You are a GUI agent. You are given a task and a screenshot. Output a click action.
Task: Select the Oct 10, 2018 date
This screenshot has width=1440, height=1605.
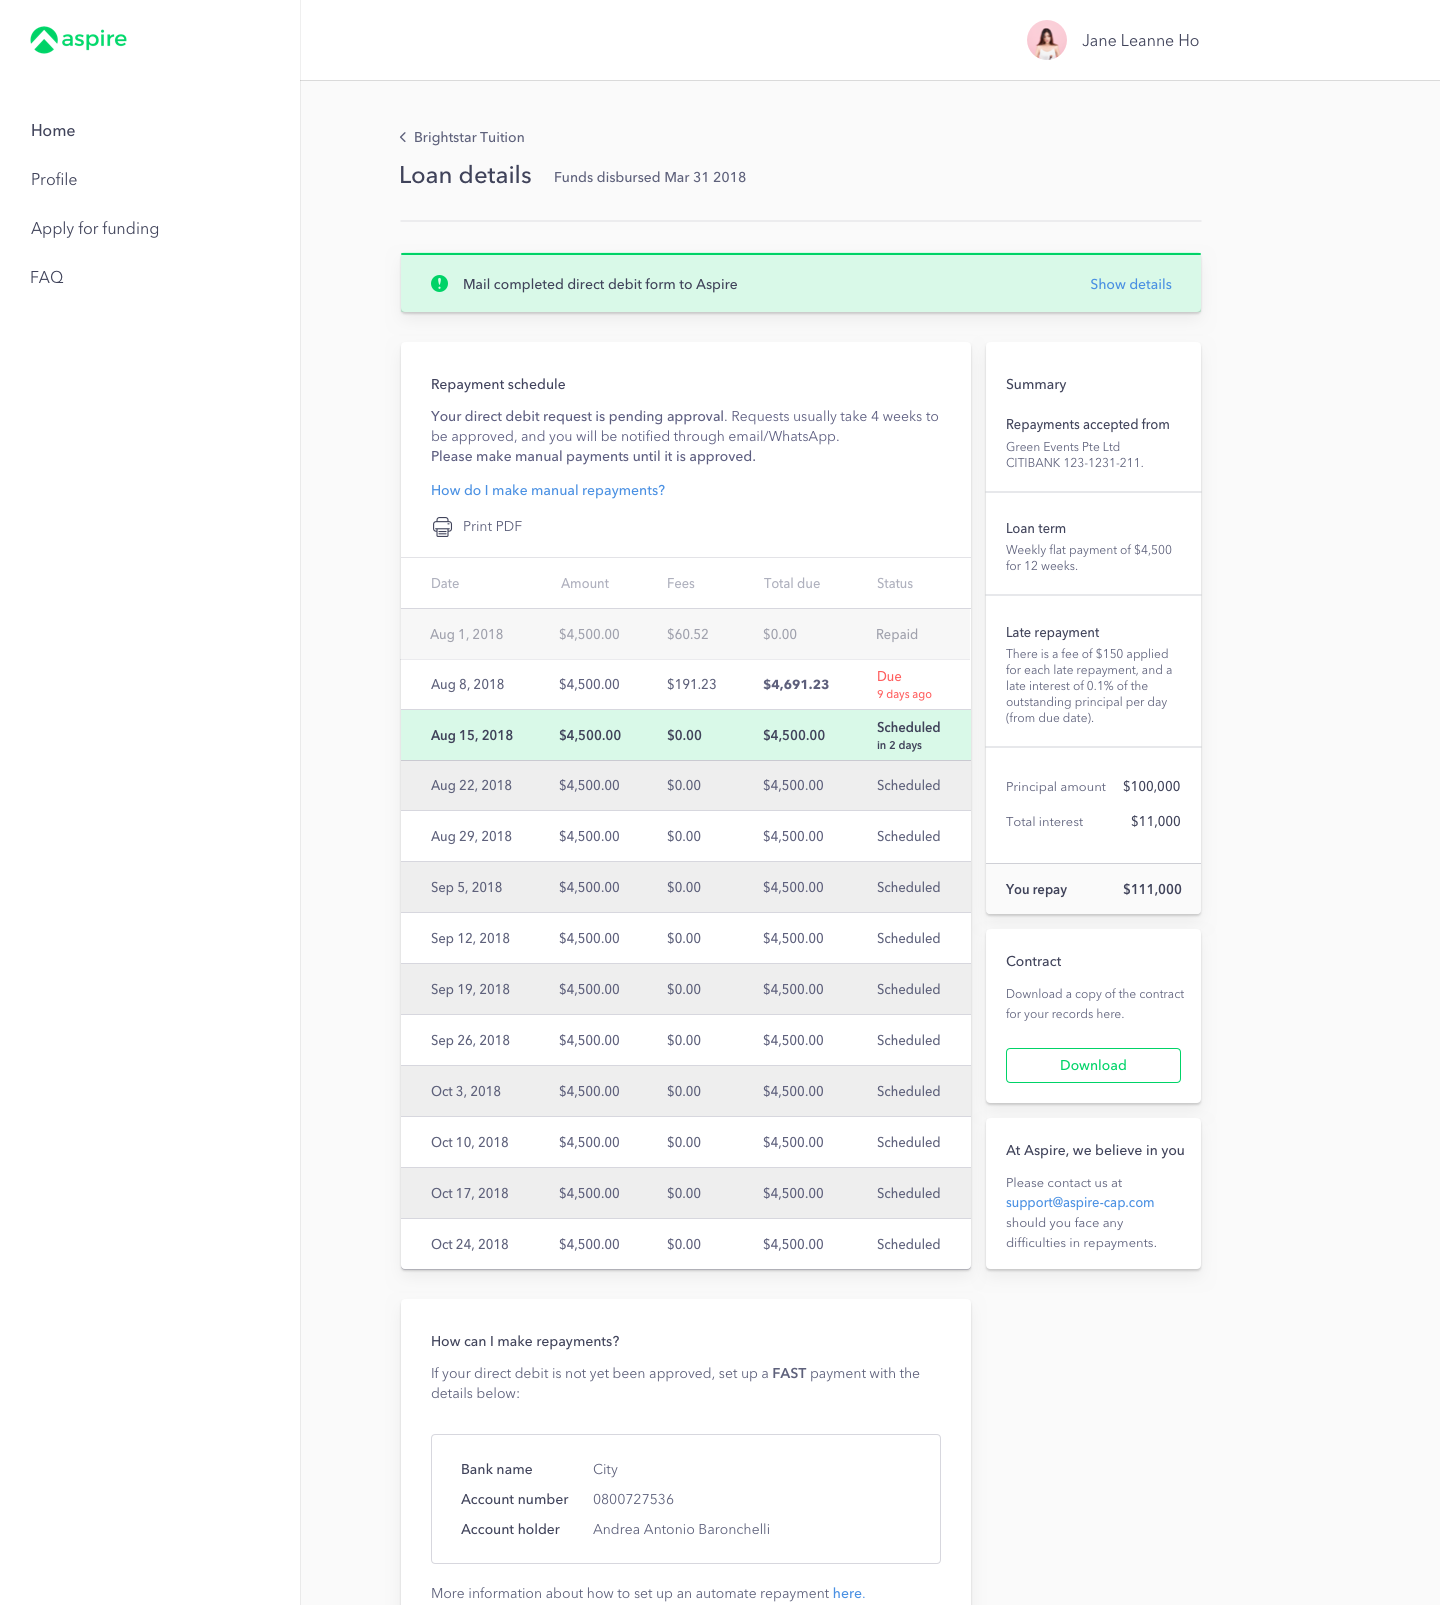tap(470, 1142)
